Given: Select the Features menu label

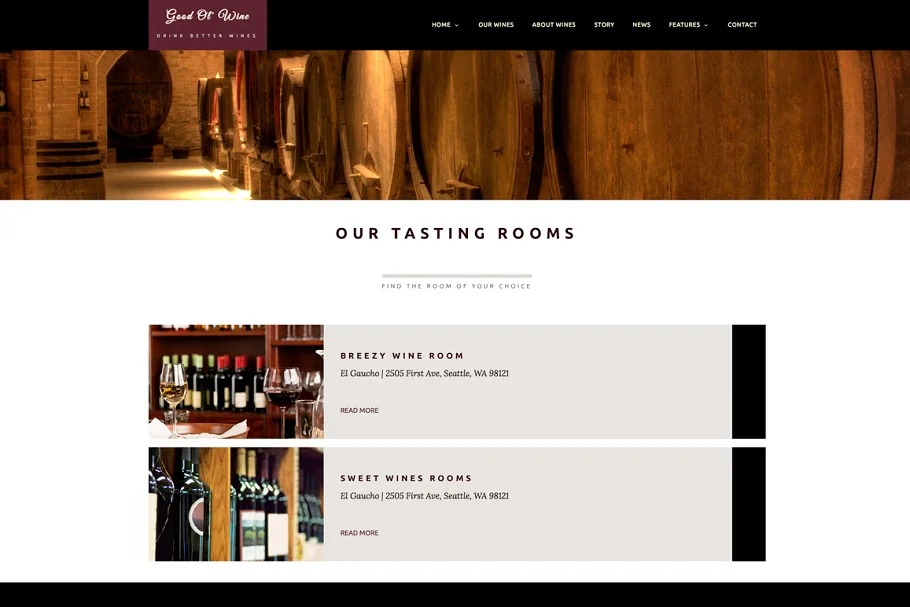Looking at the screenshot, I should click(684, 24).
